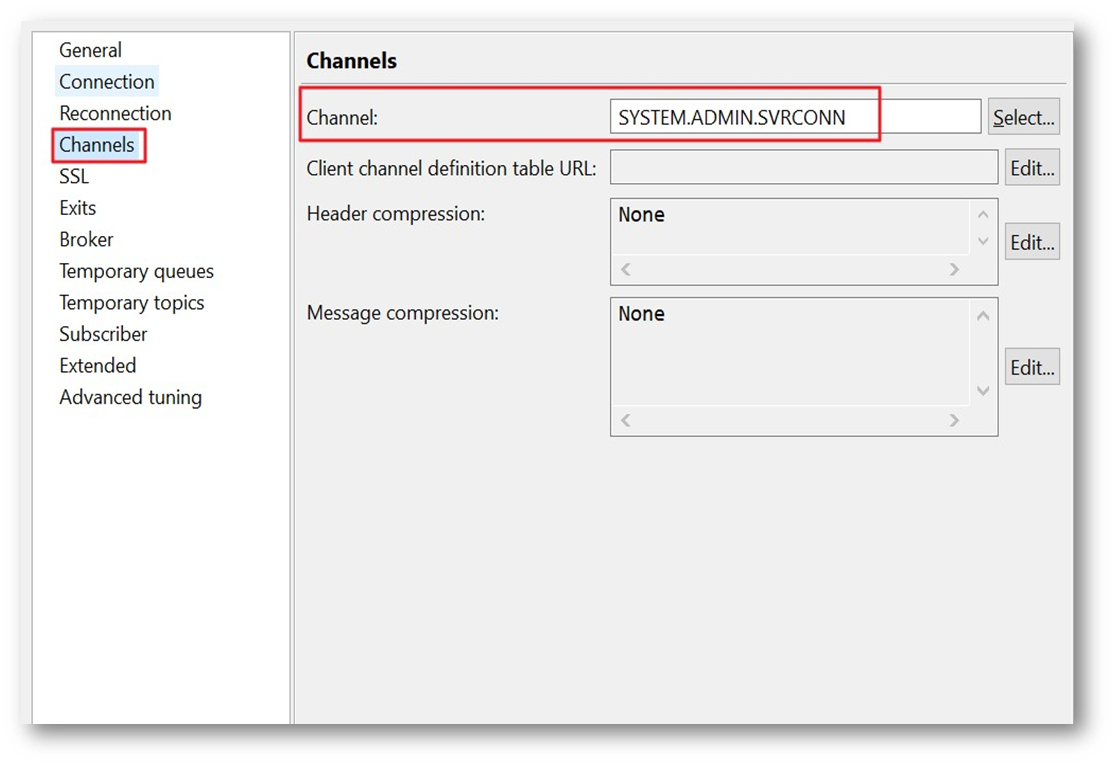The height and width of the screenshot is (766, 1116).
Task: Open the General settings page
Action: 90,50
